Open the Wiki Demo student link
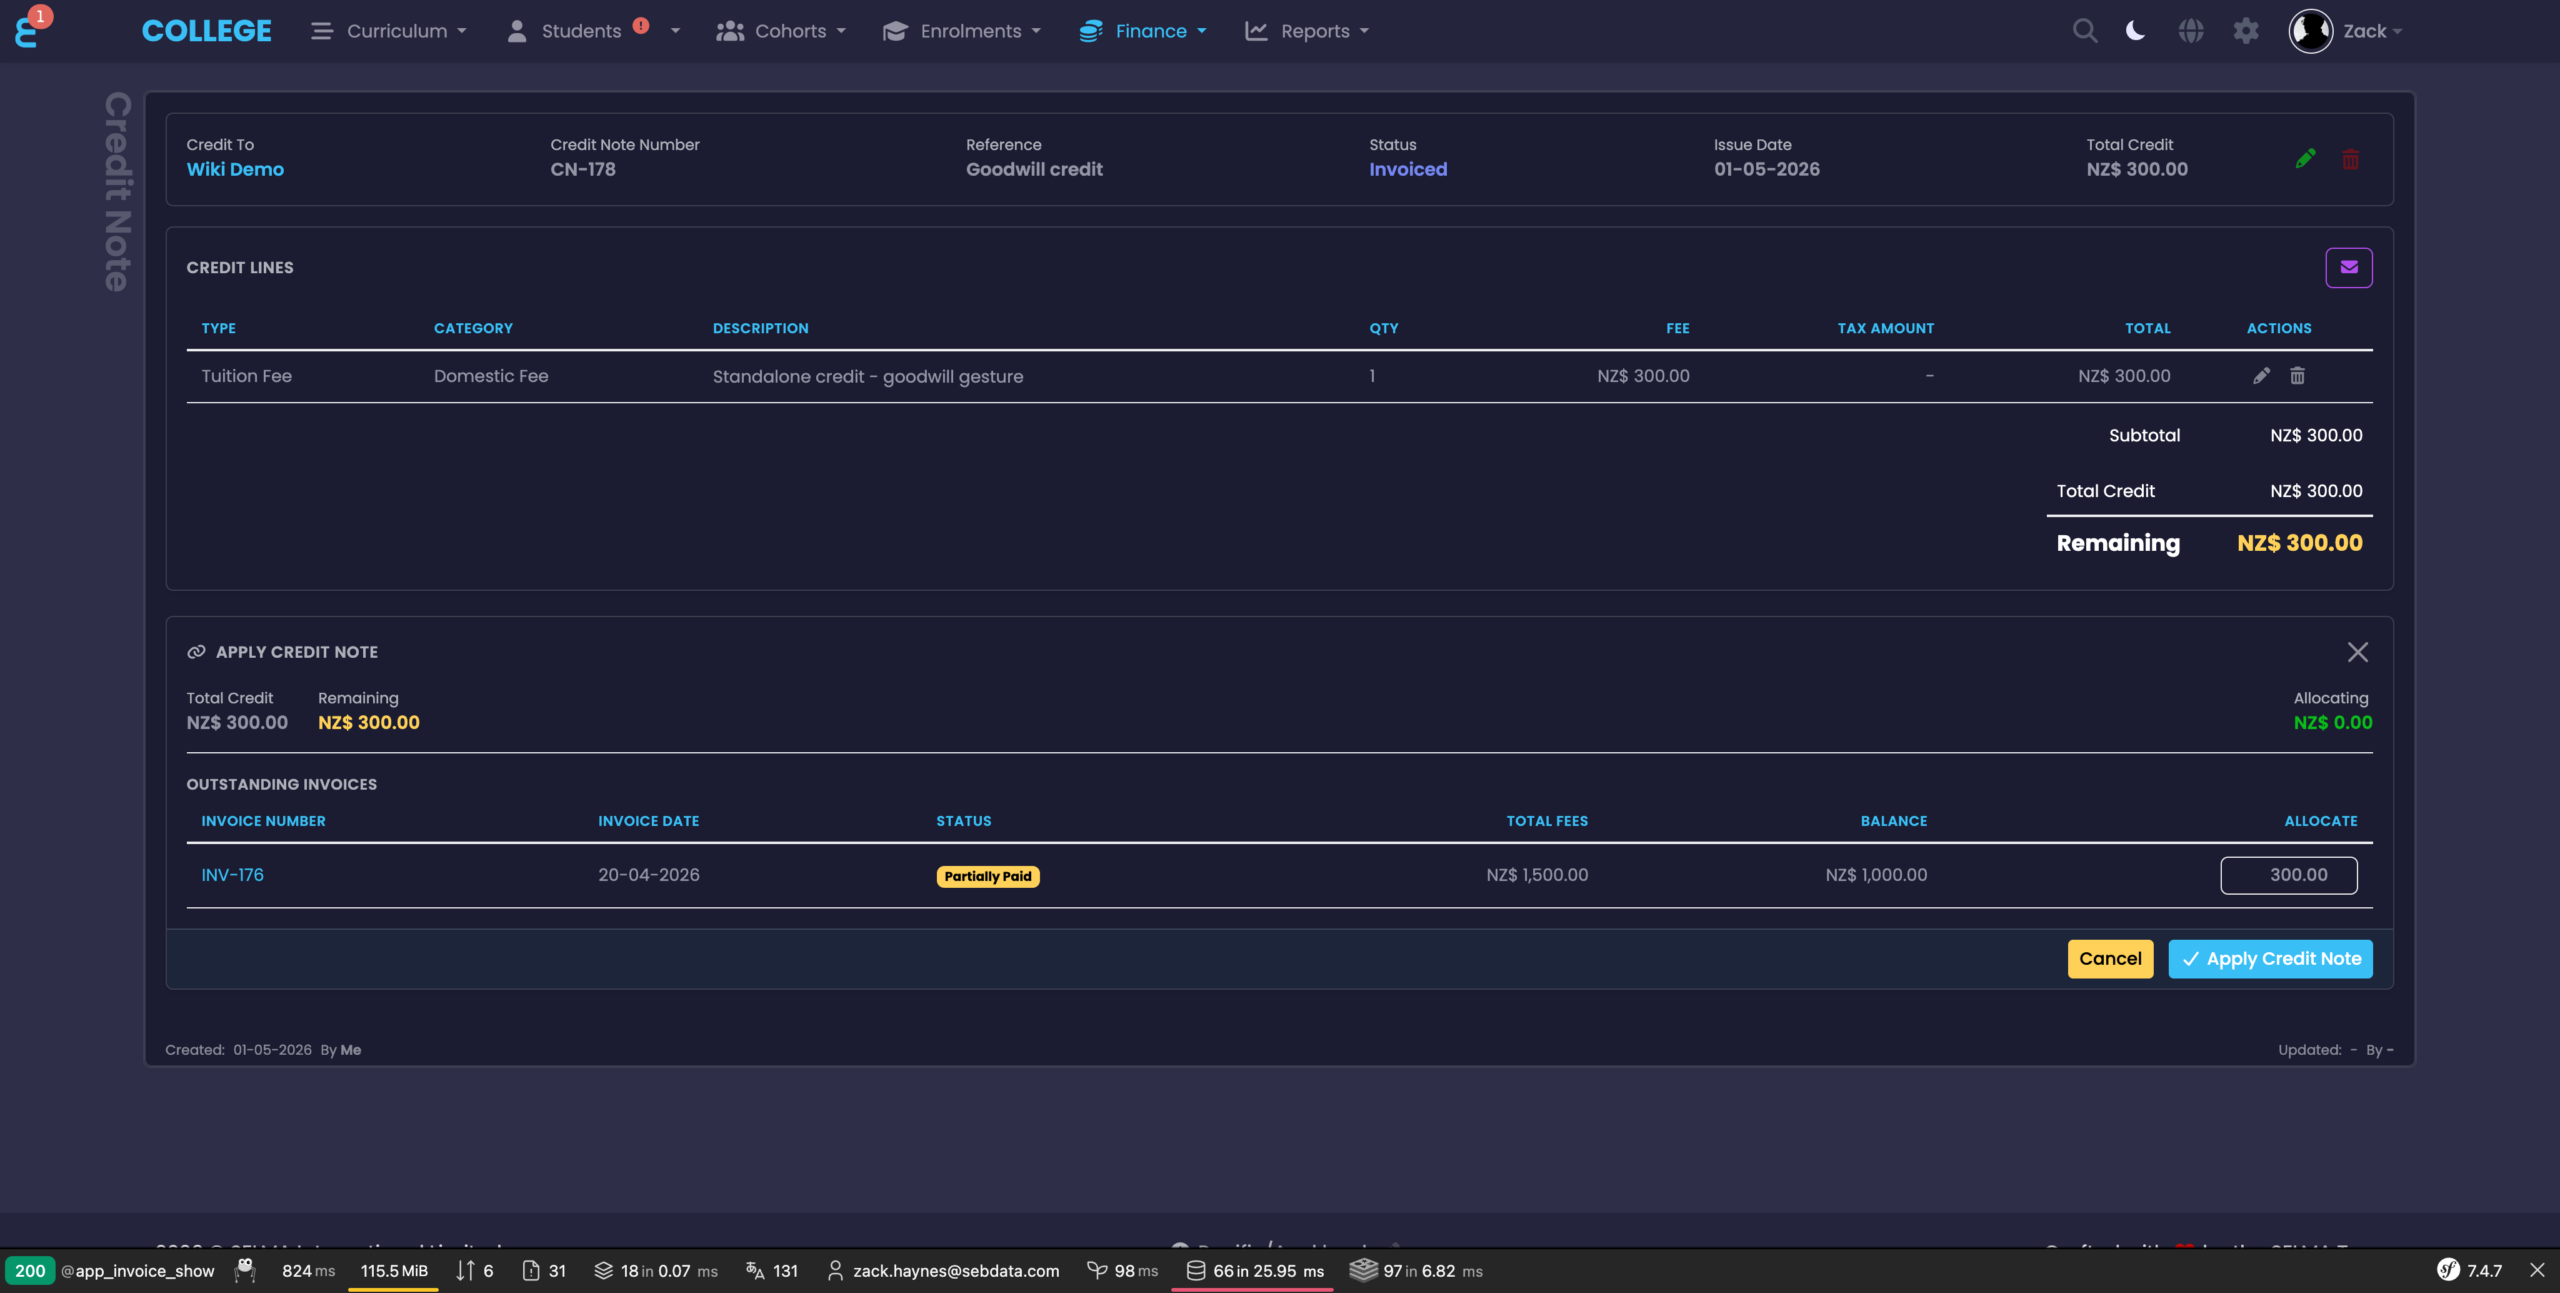This screenshot has width=2560, height=1293. tap(235, 169)
